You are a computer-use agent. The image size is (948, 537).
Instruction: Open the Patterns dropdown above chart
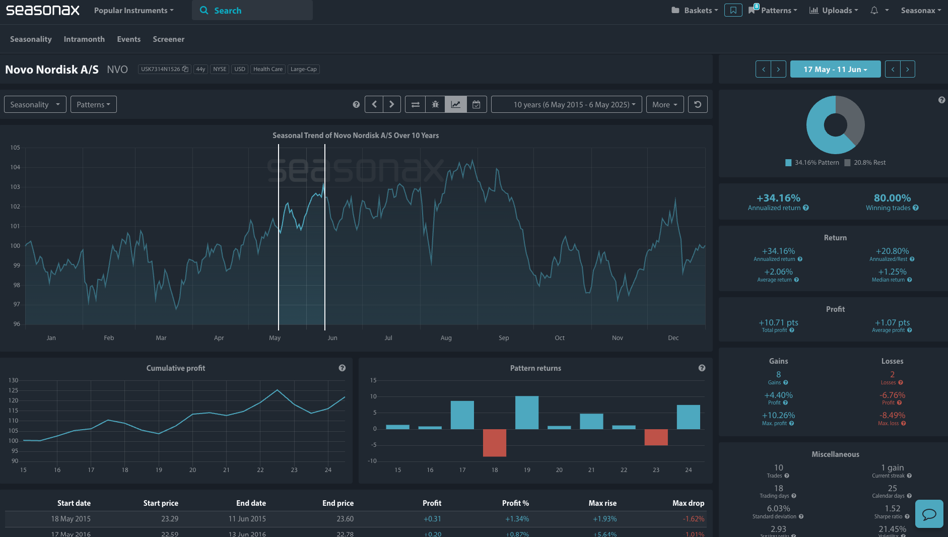coord(93,105)
